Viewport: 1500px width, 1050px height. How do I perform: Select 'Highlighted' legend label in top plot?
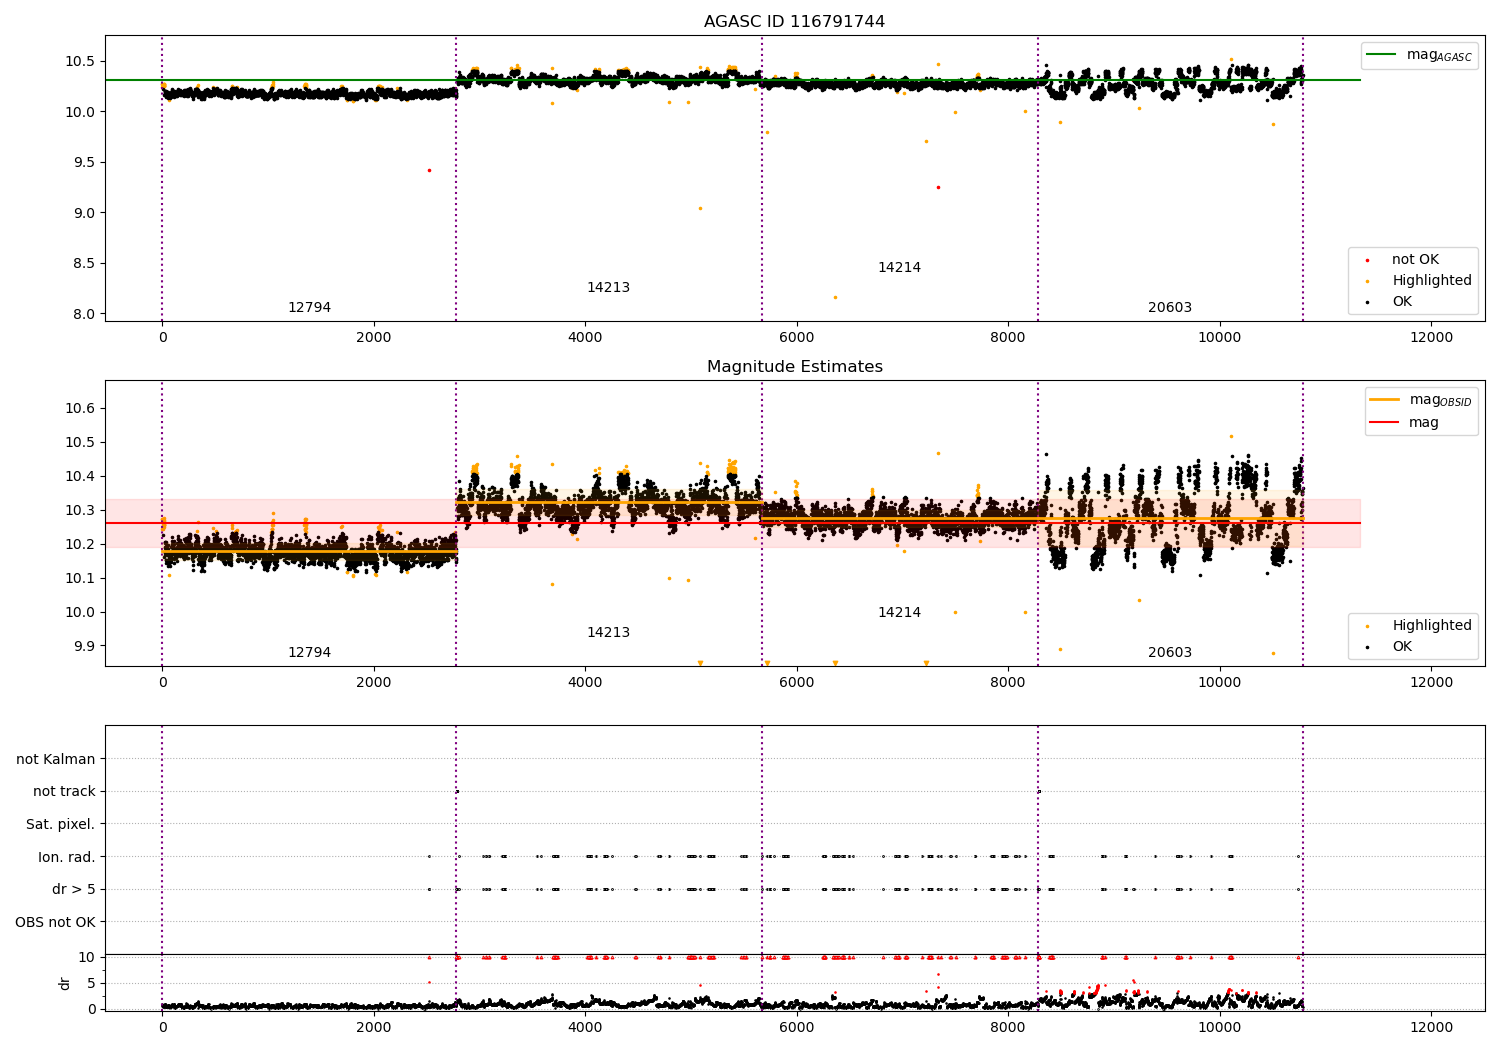[1432, 281]
